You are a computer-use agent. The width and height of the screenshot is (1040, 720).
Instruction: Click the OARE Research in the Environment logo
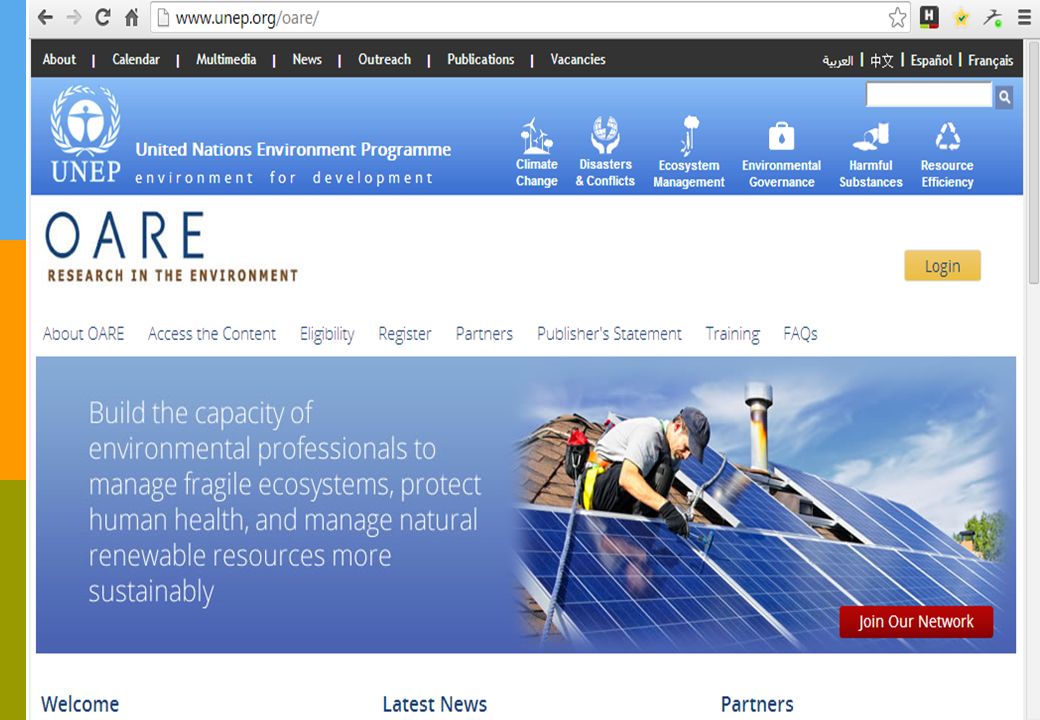172,247
